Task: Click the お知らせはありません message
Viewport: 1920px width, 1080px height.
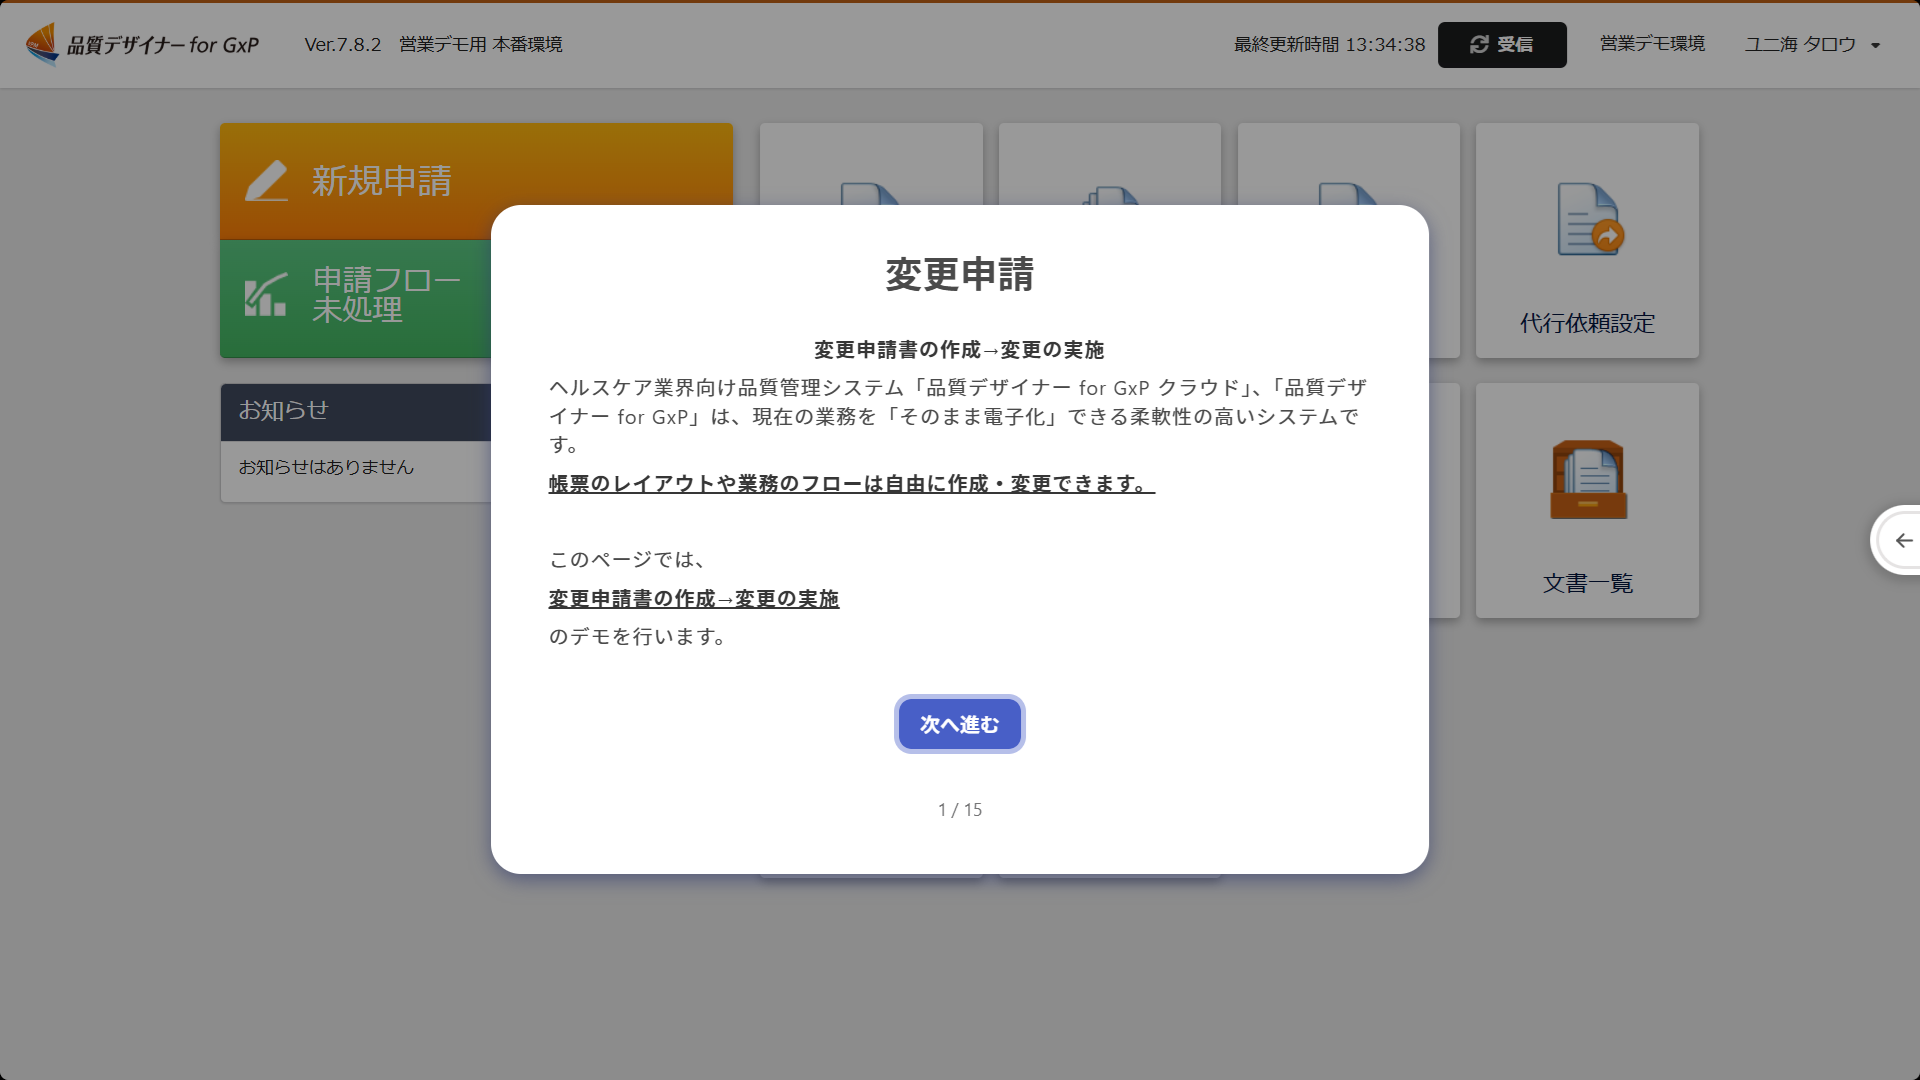Action: click(326, 468)
